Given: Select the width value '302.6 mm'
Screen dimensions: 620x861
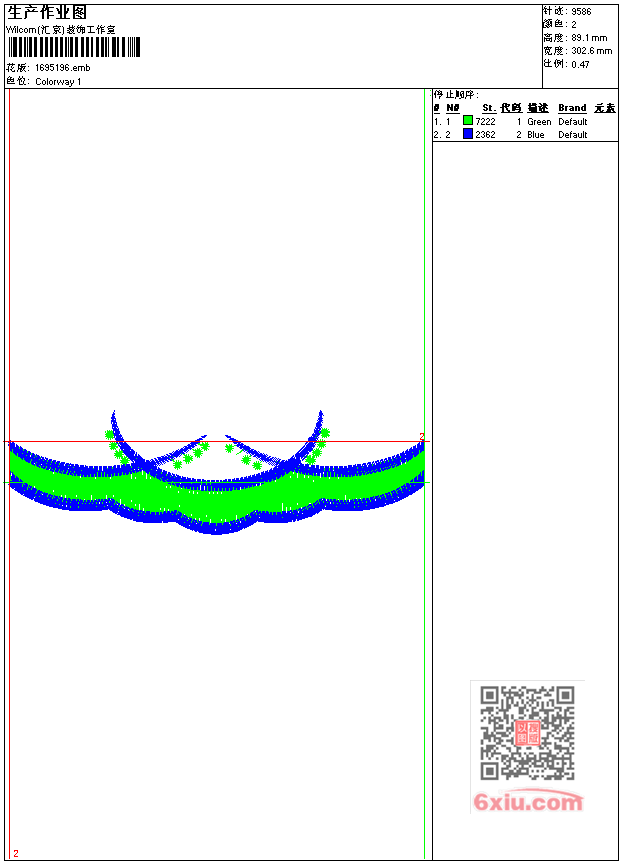Looking at the screenshot, I should (591, 51).
